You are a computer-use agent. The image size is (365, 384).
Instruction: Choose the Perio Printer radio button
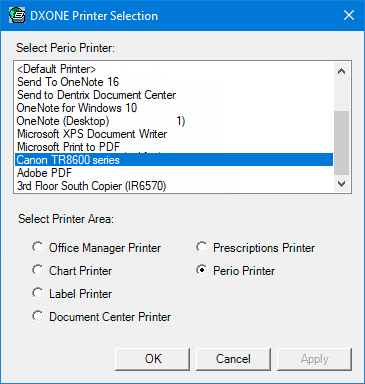202,270
